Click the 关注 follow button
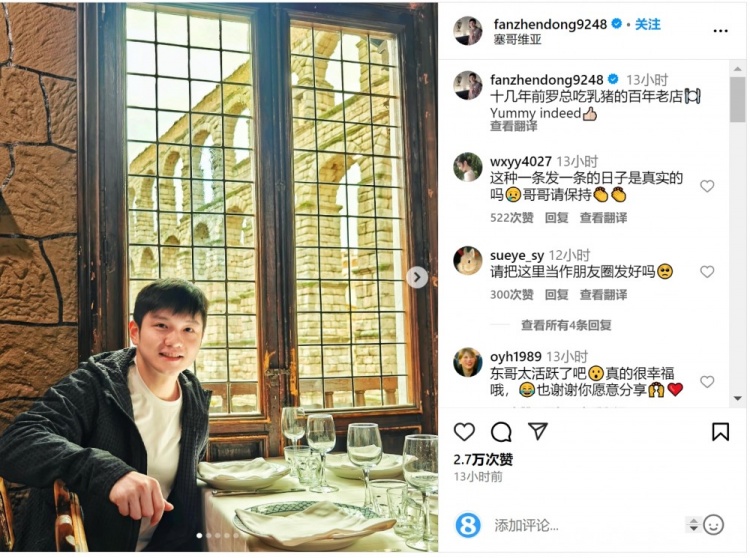This screenshot has width=750, height=558. [648, 24]
